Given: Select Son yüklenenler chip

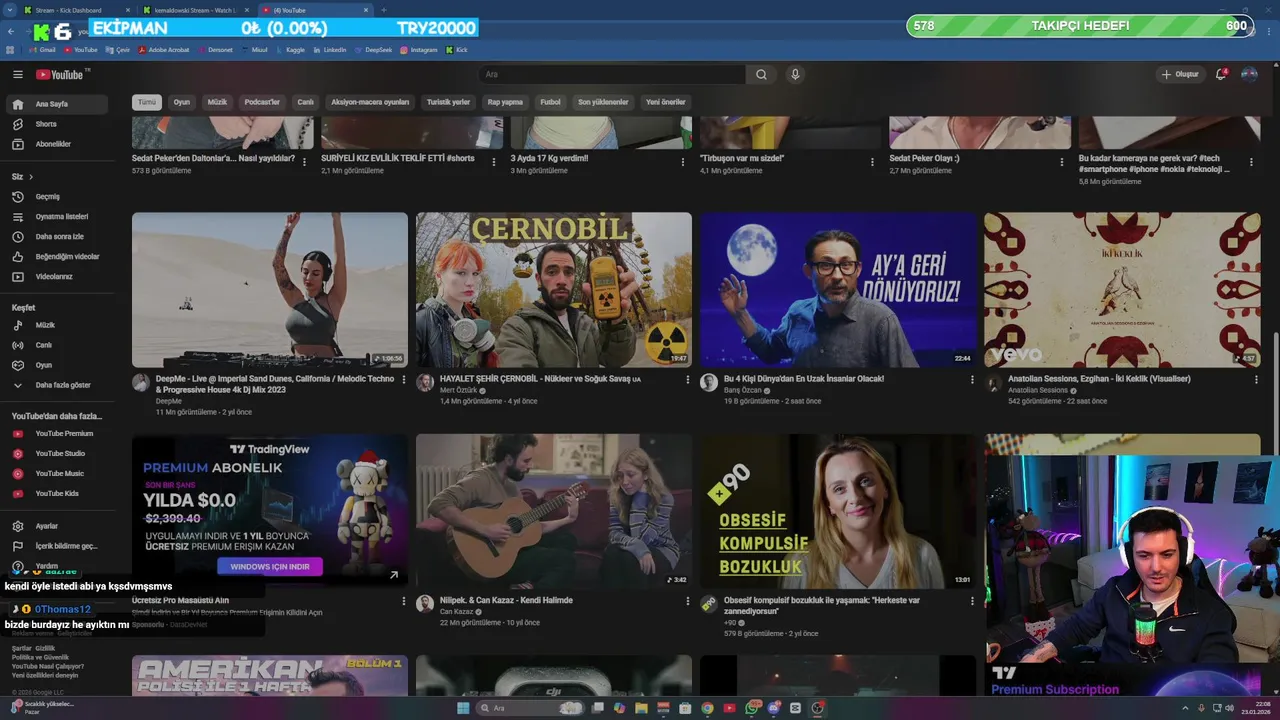Looking at the screenshot, I should point(603,102).
